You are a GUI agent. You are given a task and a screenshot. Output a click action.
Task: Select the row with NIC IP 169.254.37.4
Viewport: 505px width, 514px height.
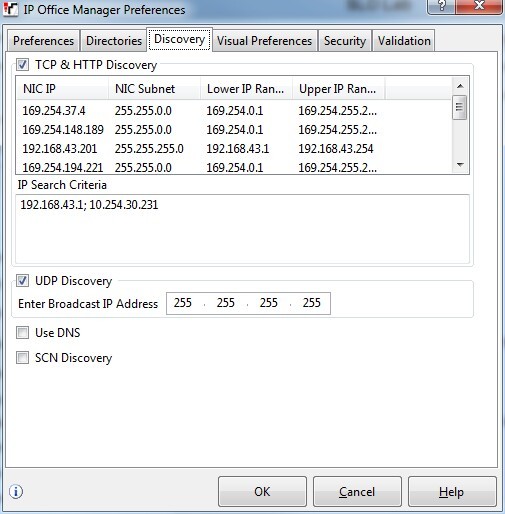click(234, 110)
